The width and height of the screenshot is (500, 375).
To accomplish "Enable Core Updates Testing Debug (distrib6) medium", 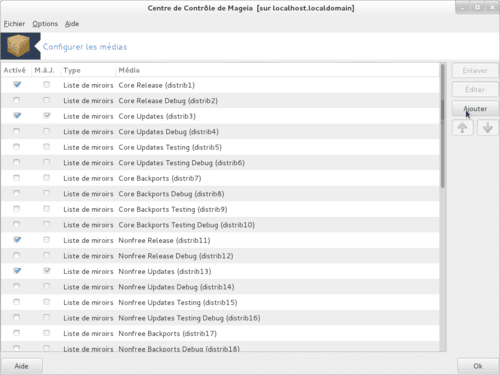I will click(16, 162).
